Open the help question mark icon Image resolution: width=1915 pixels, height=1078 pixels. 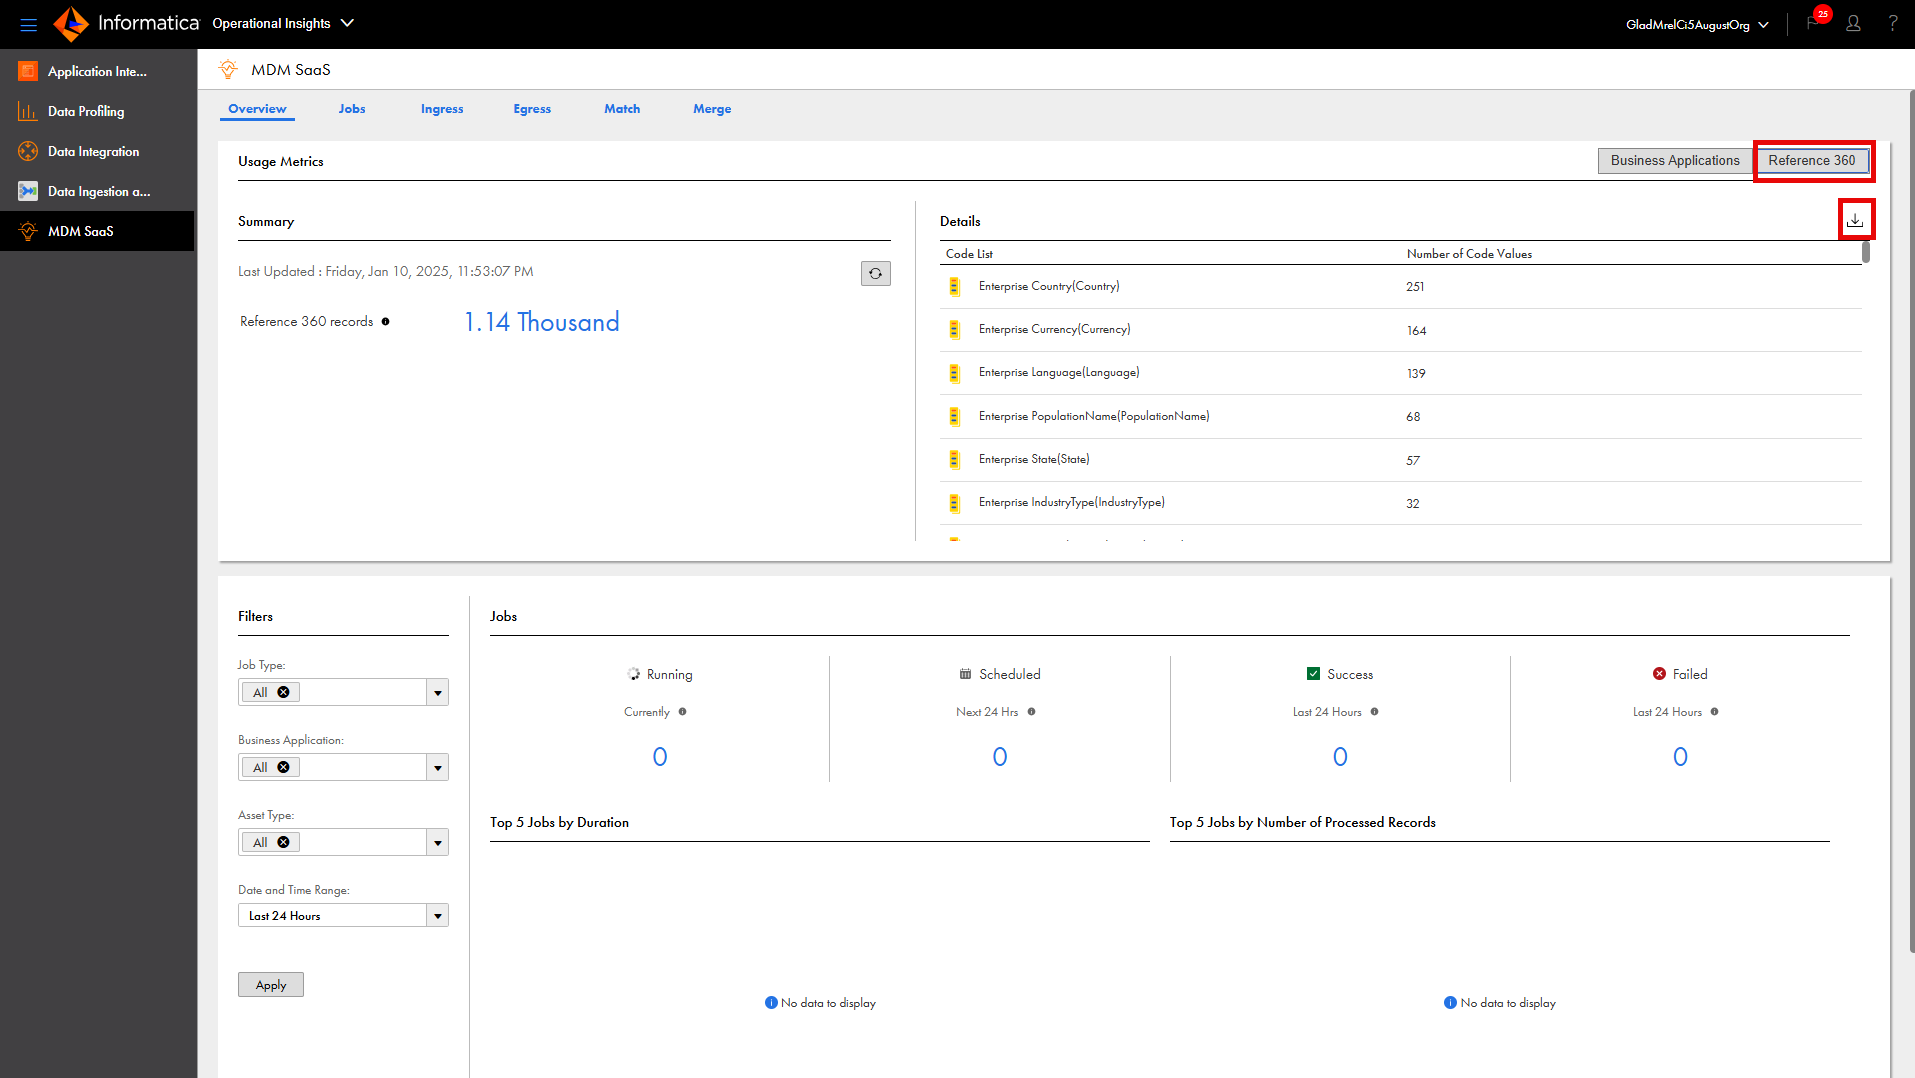coord(1893,23)
